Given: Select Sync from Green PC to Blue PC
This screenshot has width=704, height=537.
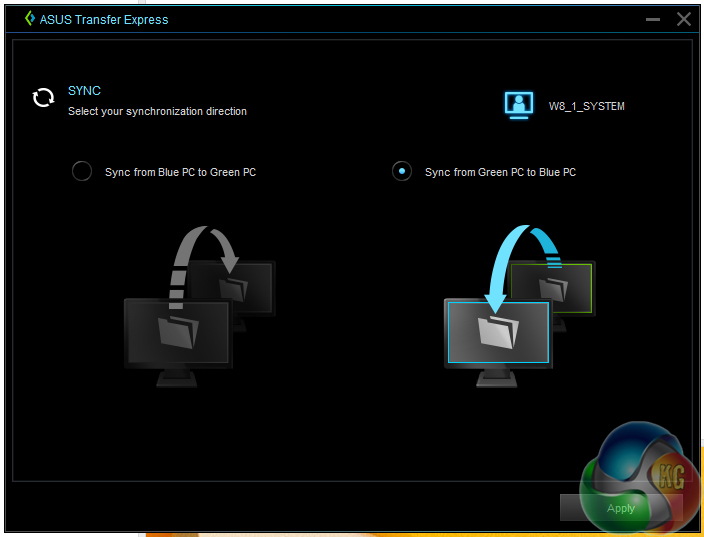Looking at the screenshot, I should click(x=401, y=172).
